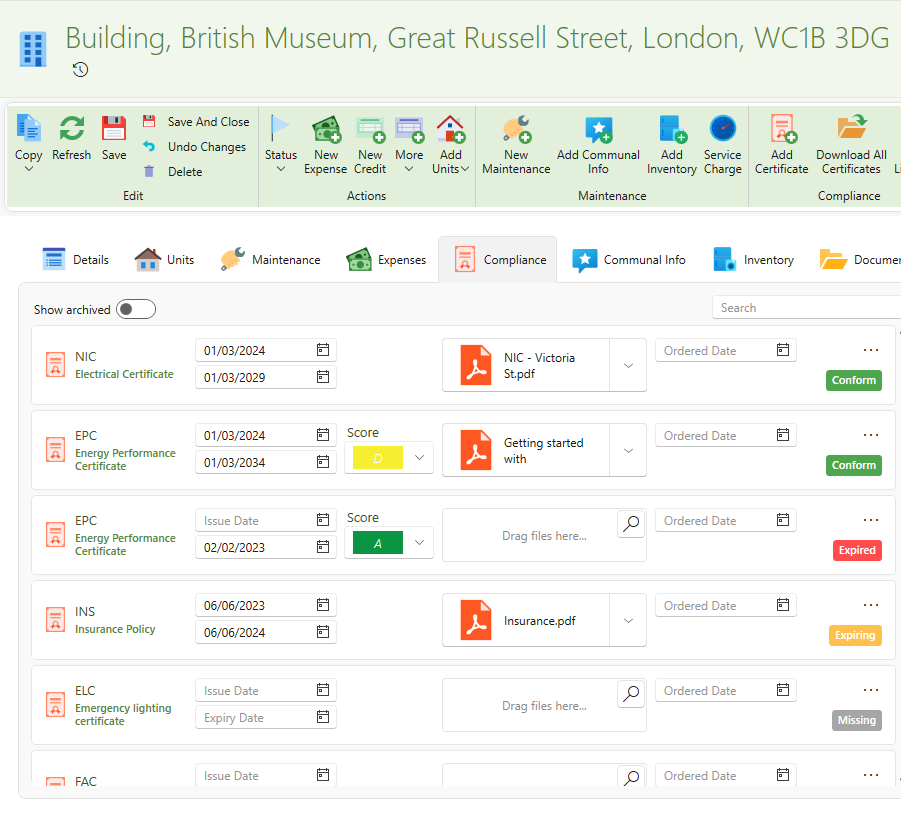Click Expiring status badge on INS row
The height and width of the screenshot is (816, 901).
pyautogui.click(x=855, y=635)
